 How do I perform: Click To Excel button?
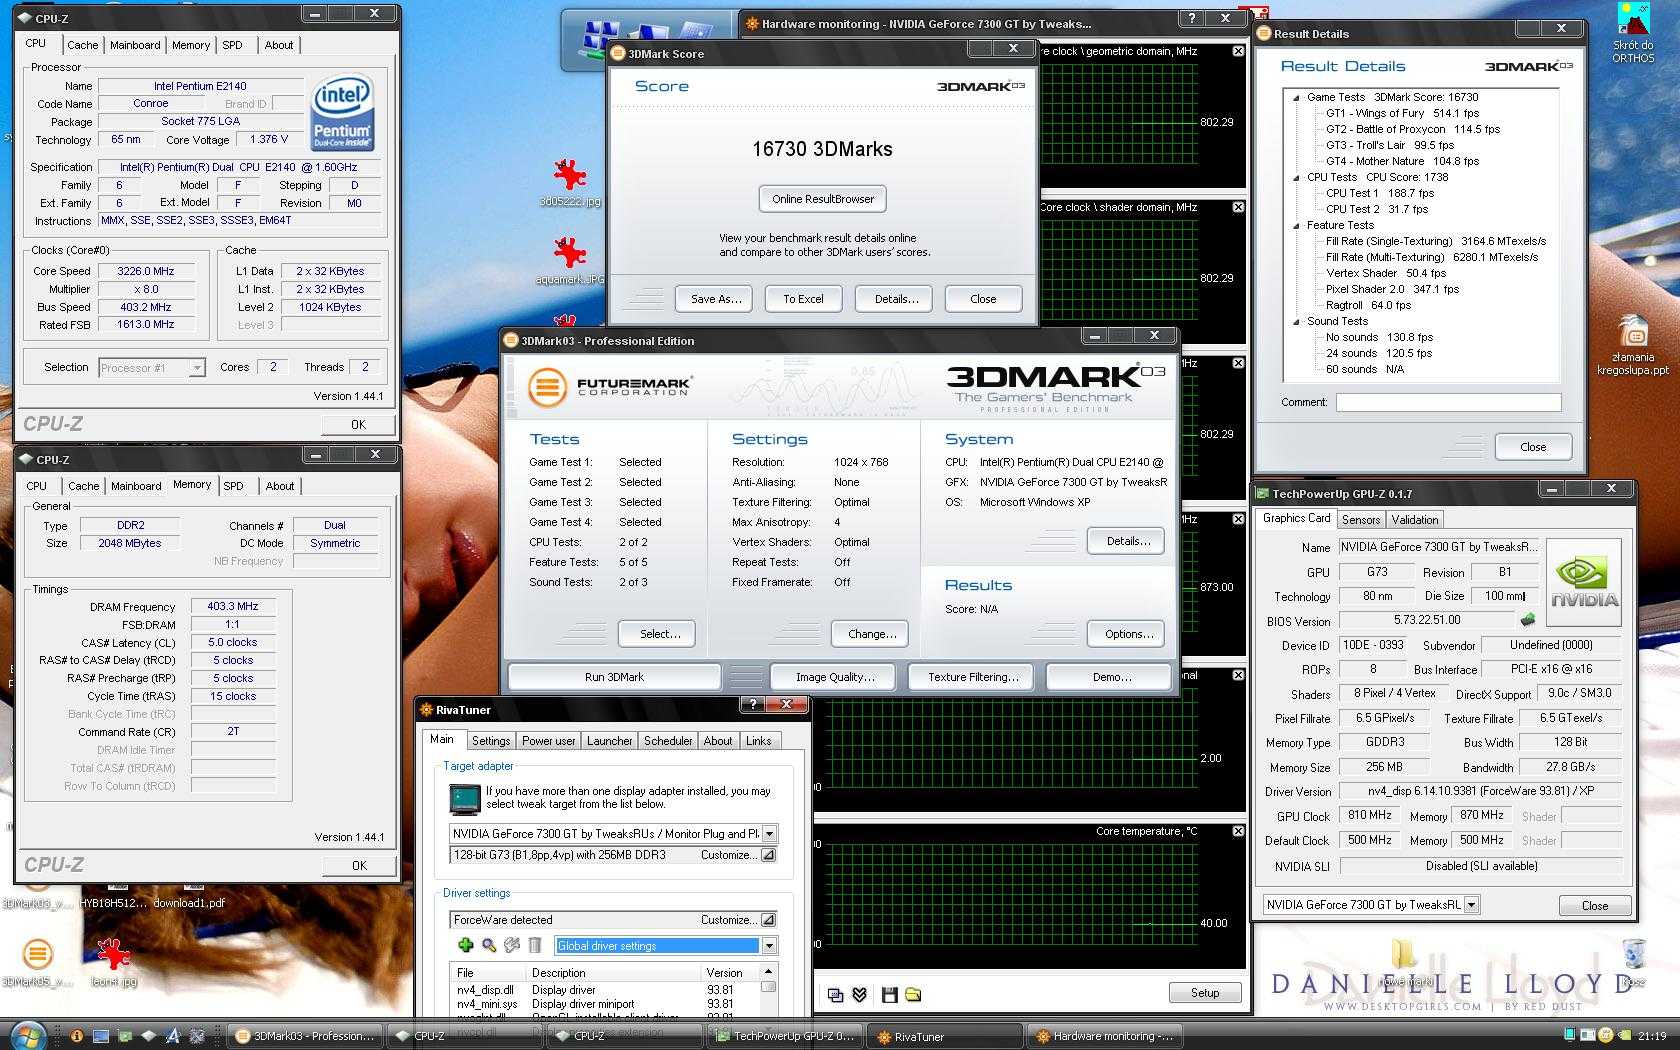(803, 299)
